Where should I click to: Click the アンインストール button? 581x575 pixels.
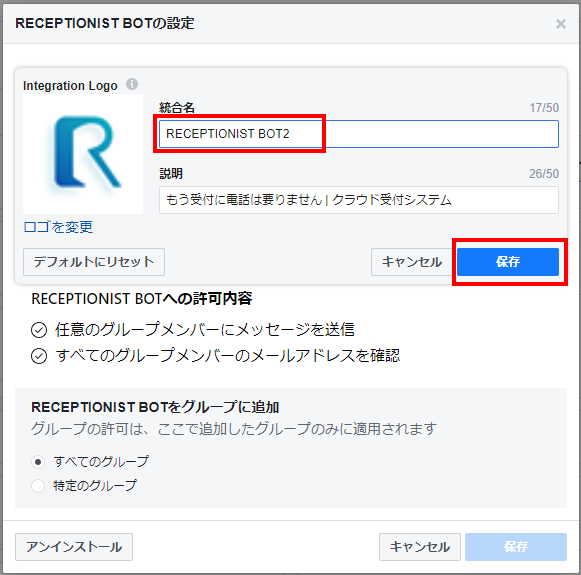tap(74, 547)
